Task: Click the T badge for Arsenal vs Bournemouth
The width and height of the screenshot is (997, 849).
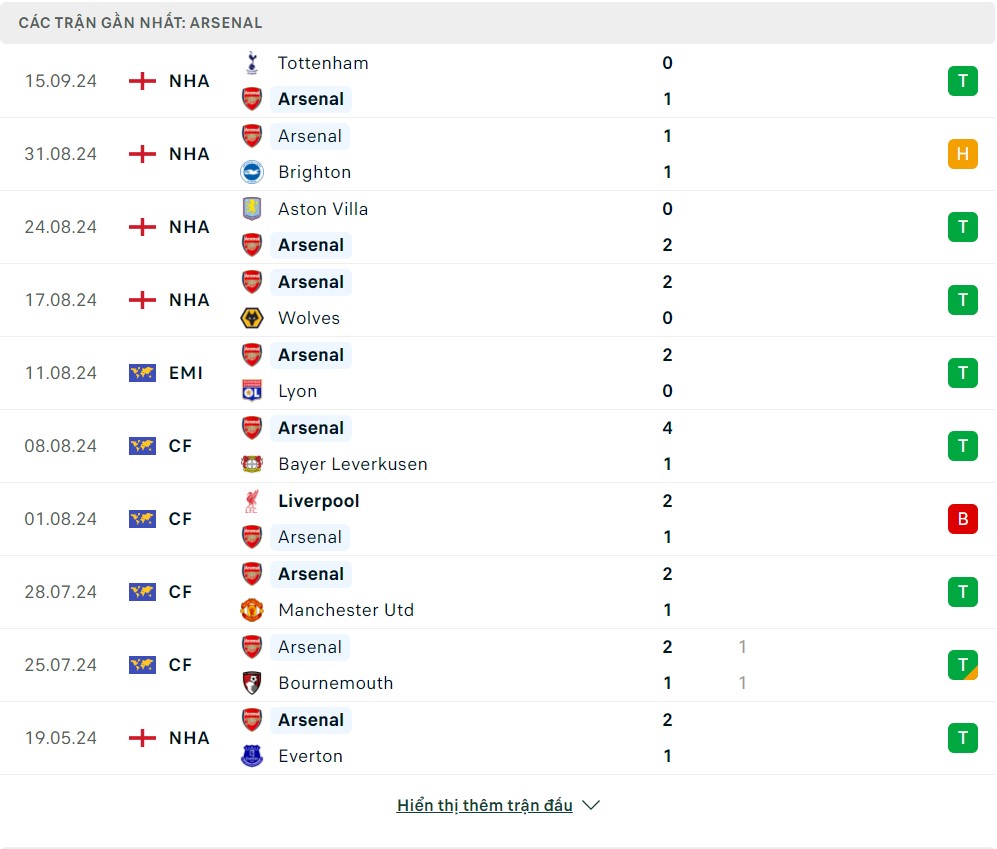Action: 962,665
